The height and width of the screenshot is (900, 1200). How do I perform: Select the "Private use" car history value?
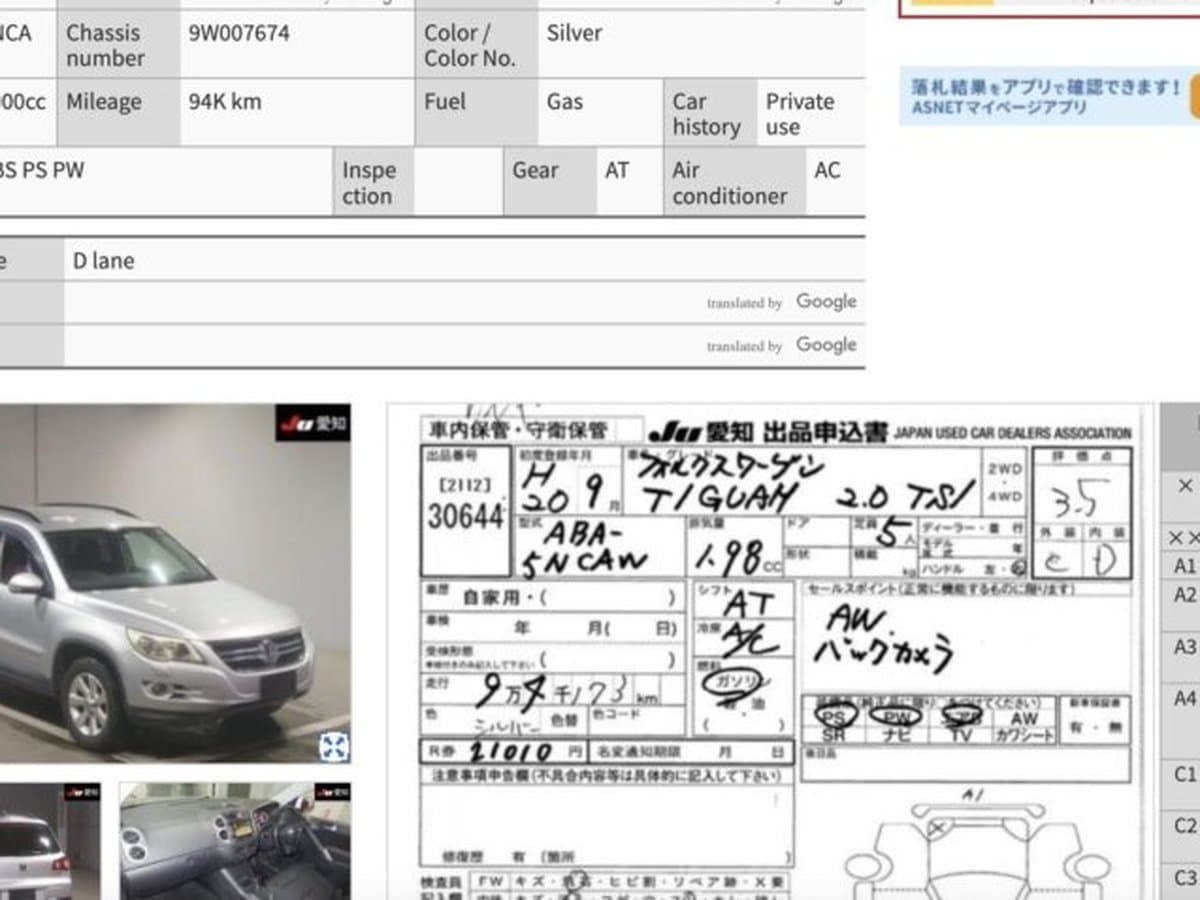800,114
